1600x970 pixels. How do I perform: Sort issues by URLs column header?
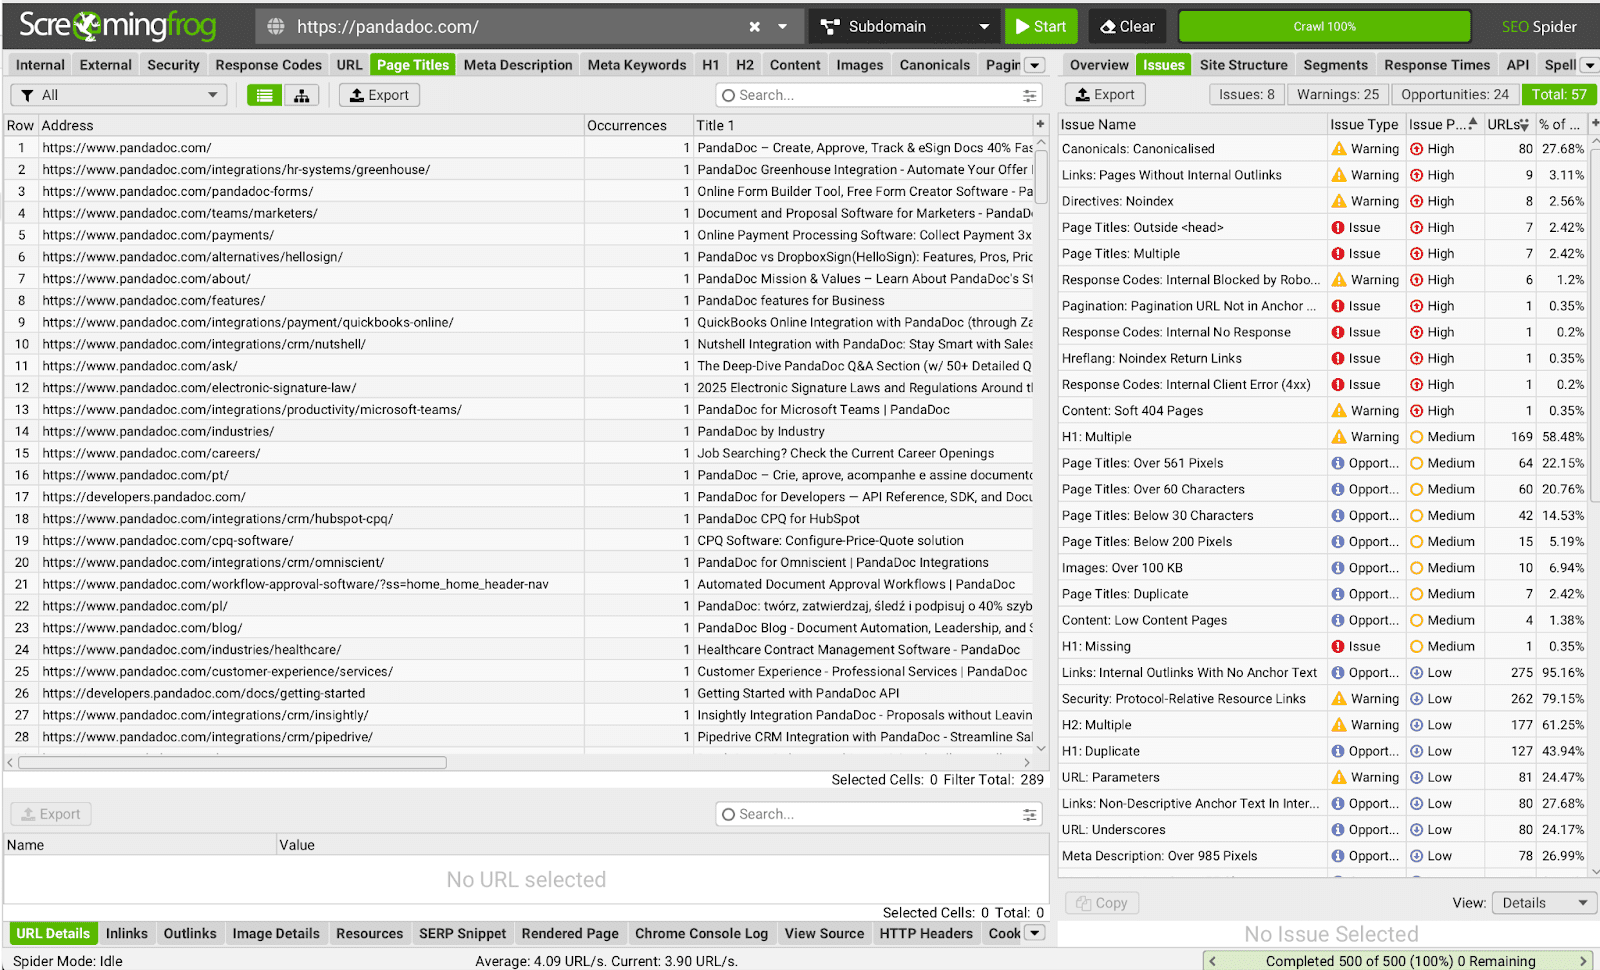(x=1508, y=124)
